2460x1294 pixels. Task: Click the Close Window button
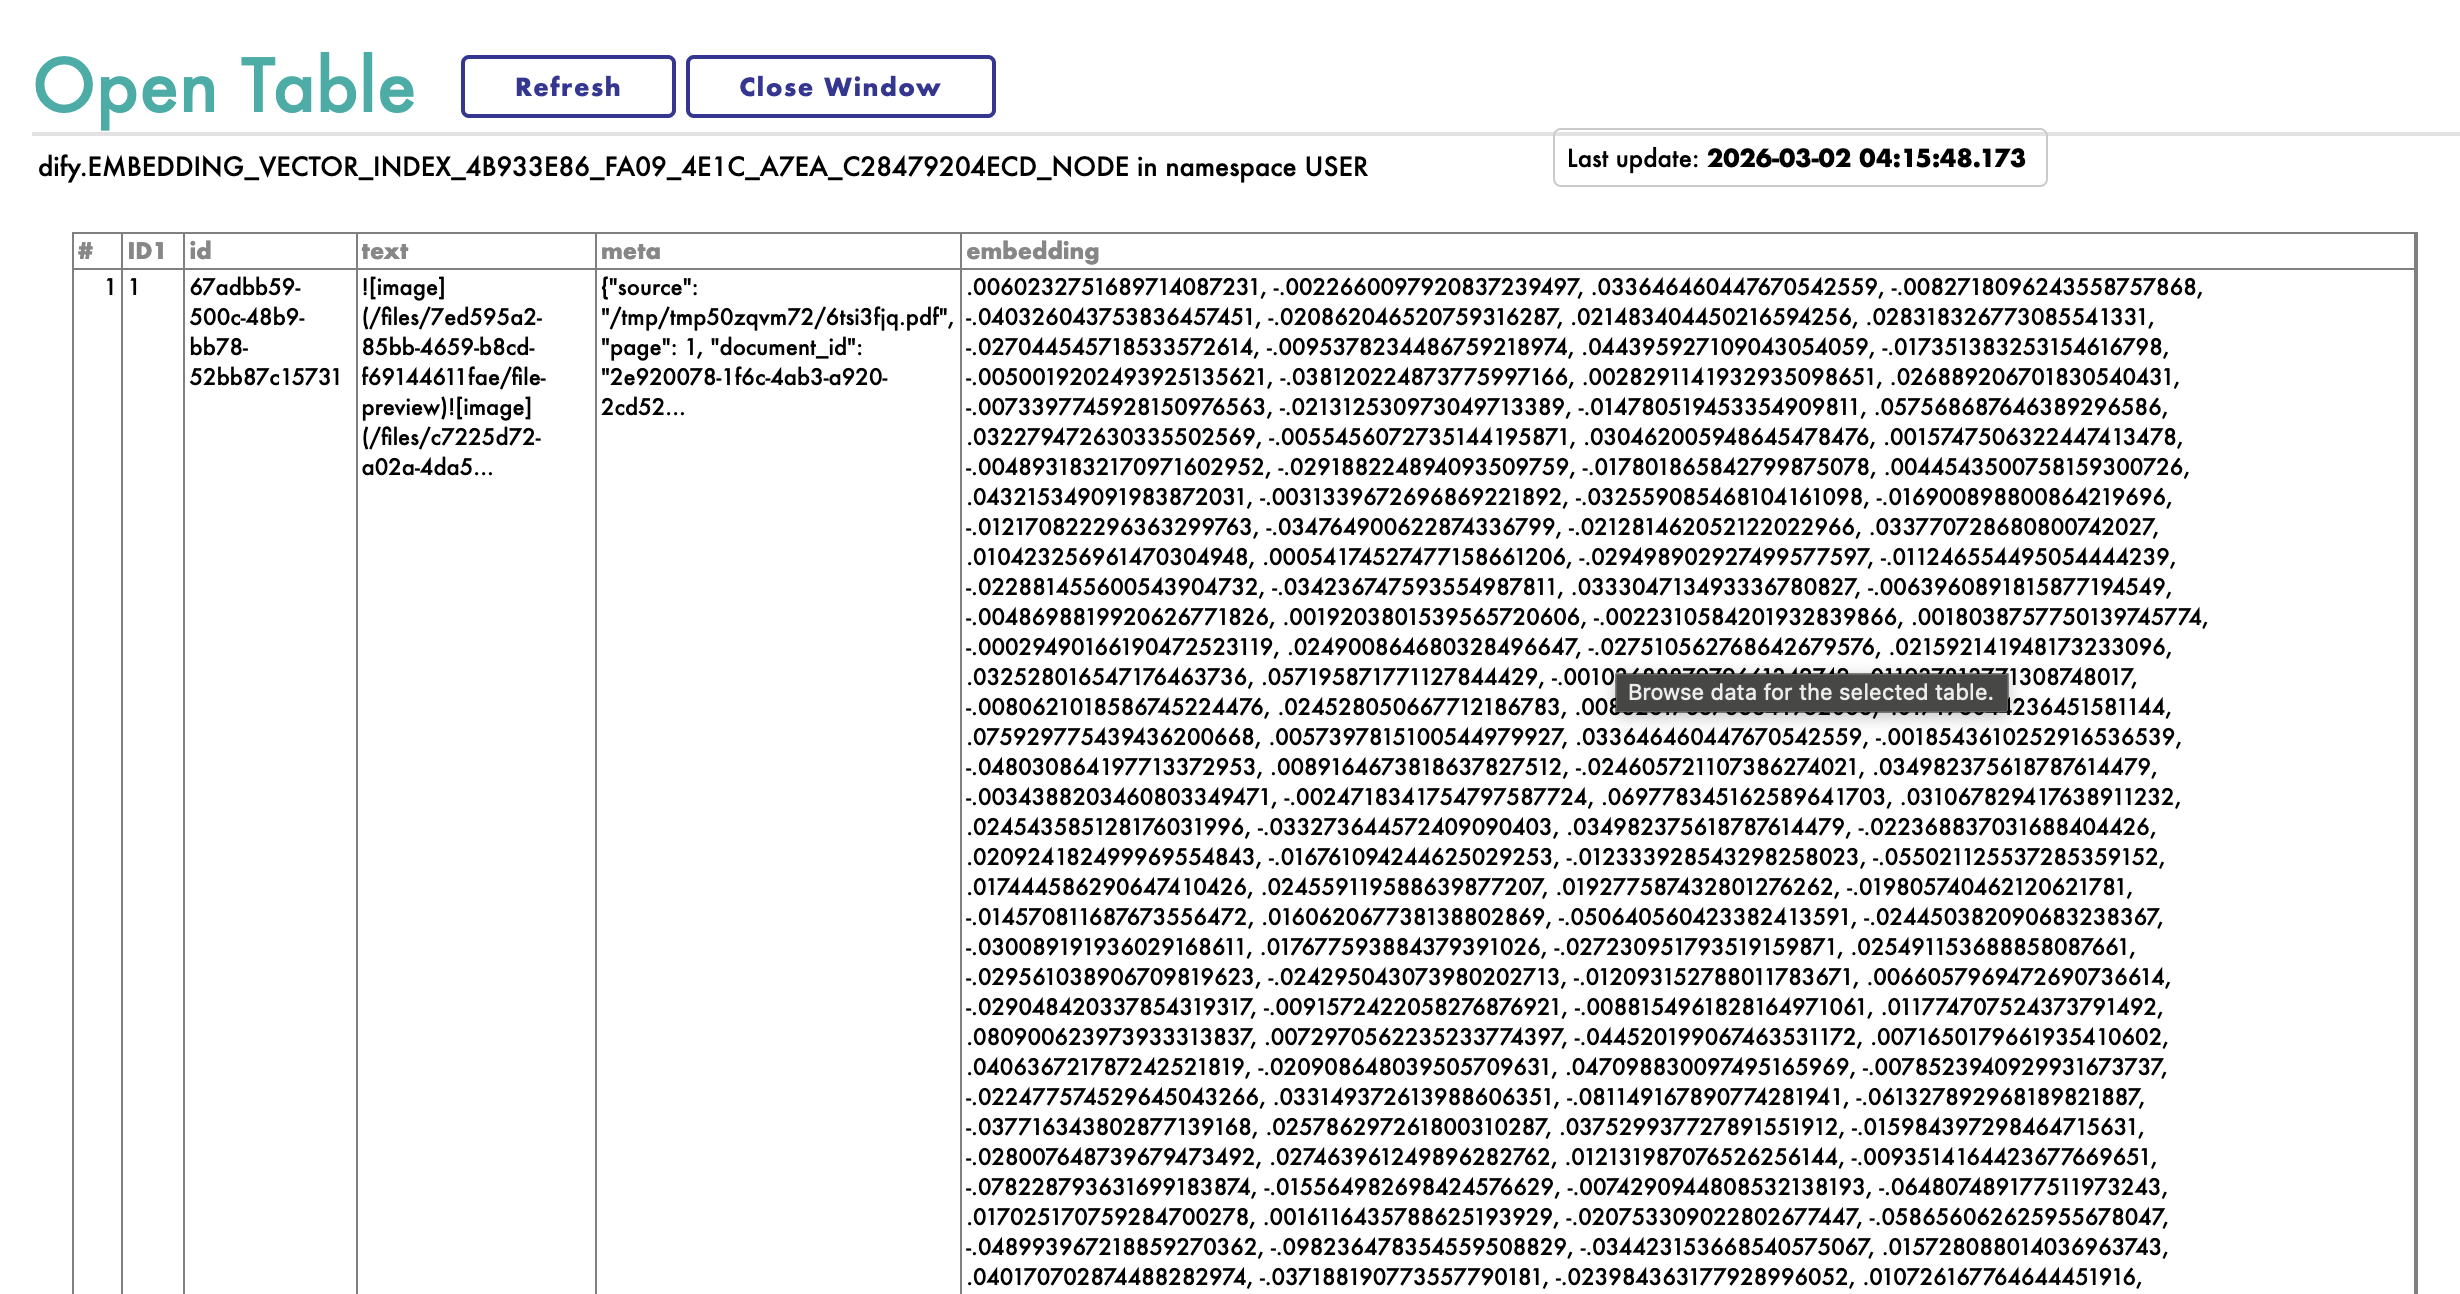pyautogui.click(x=840, y=87)
